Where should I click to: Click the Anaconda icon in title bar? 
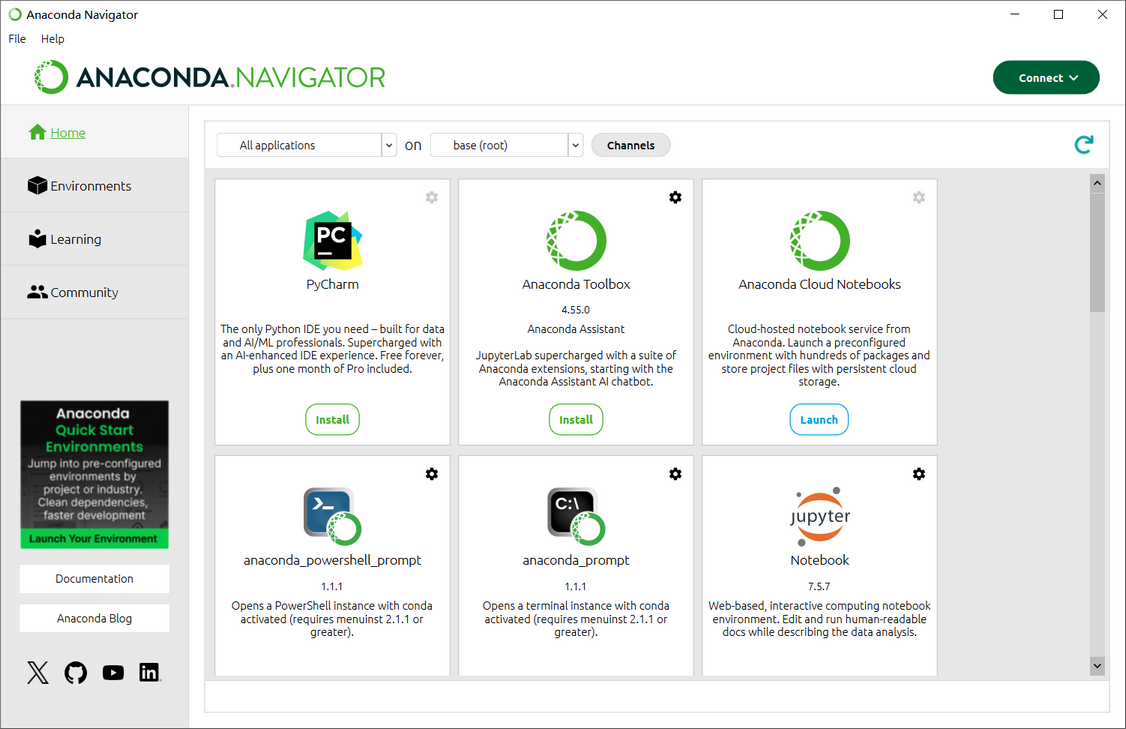pyautogui.click(x=14, y=14)
